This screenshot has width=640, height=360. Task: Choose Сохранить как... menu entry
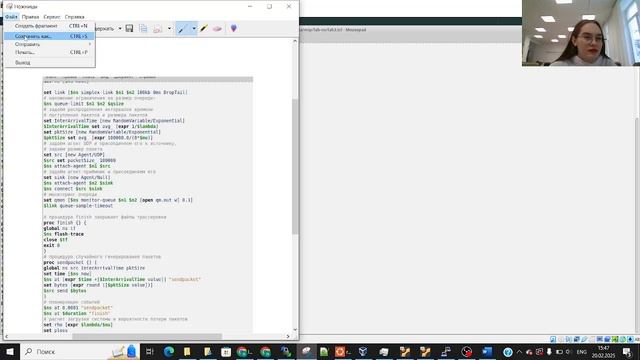tap(49, 36)
